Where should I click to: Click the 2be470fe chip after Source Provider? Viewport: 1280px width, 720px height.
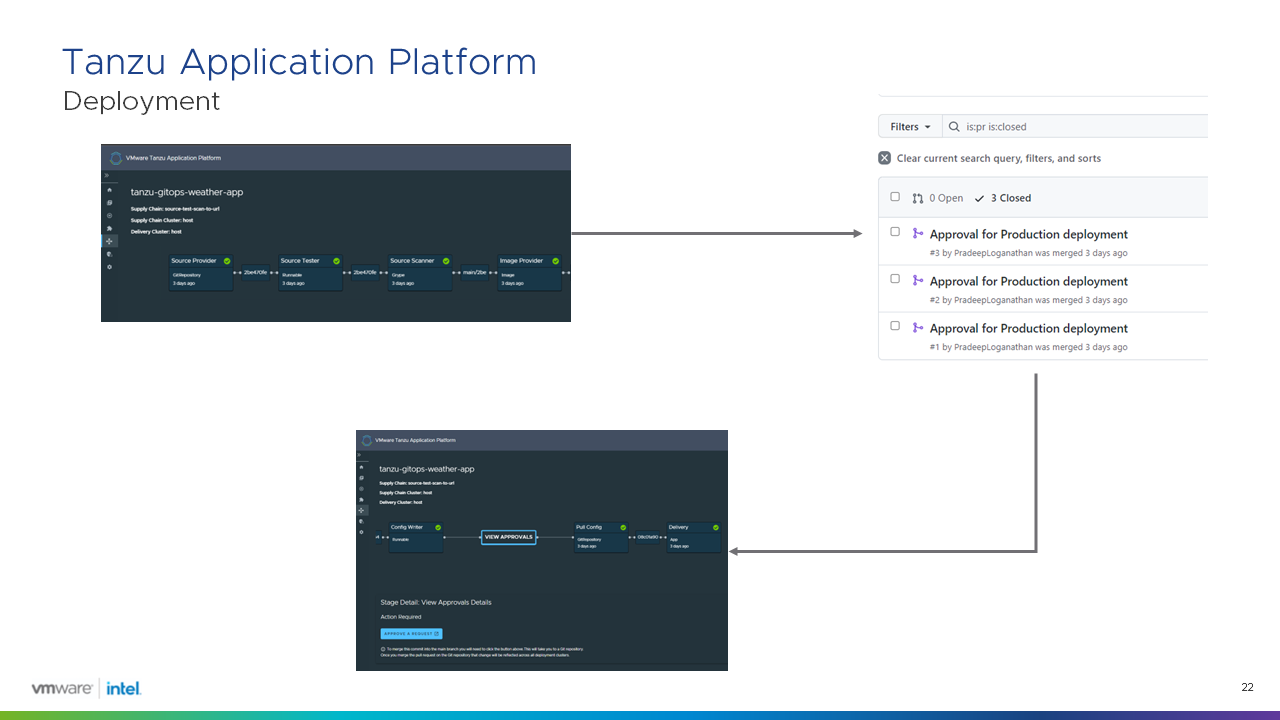point(255,272)
